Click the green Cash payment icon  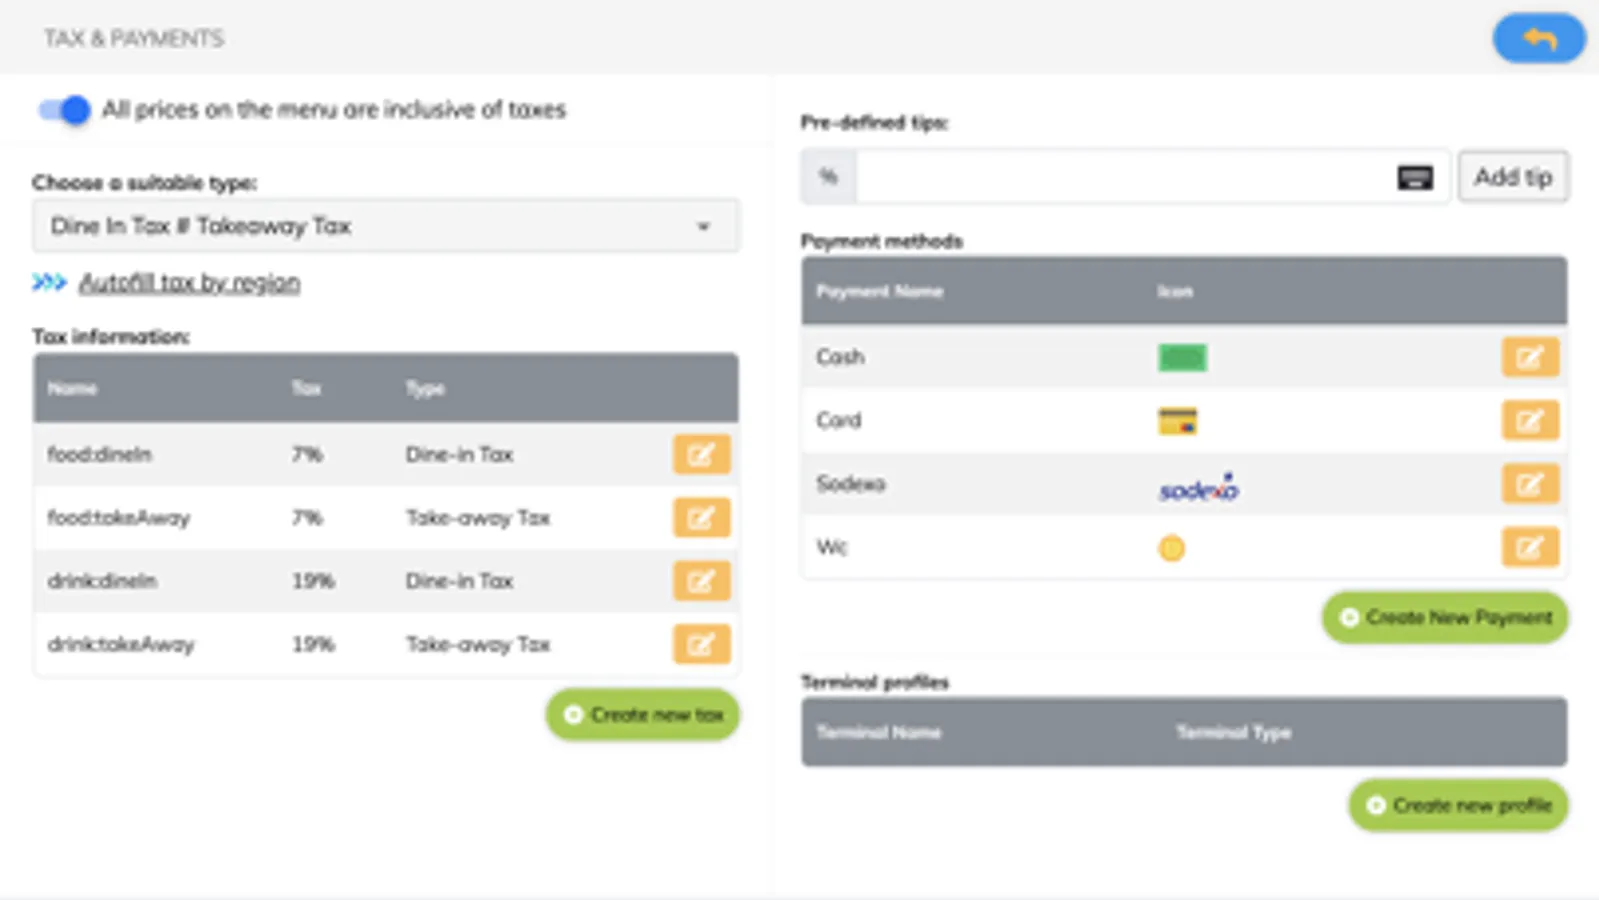pyautogui.click(x=1182, y=357)
